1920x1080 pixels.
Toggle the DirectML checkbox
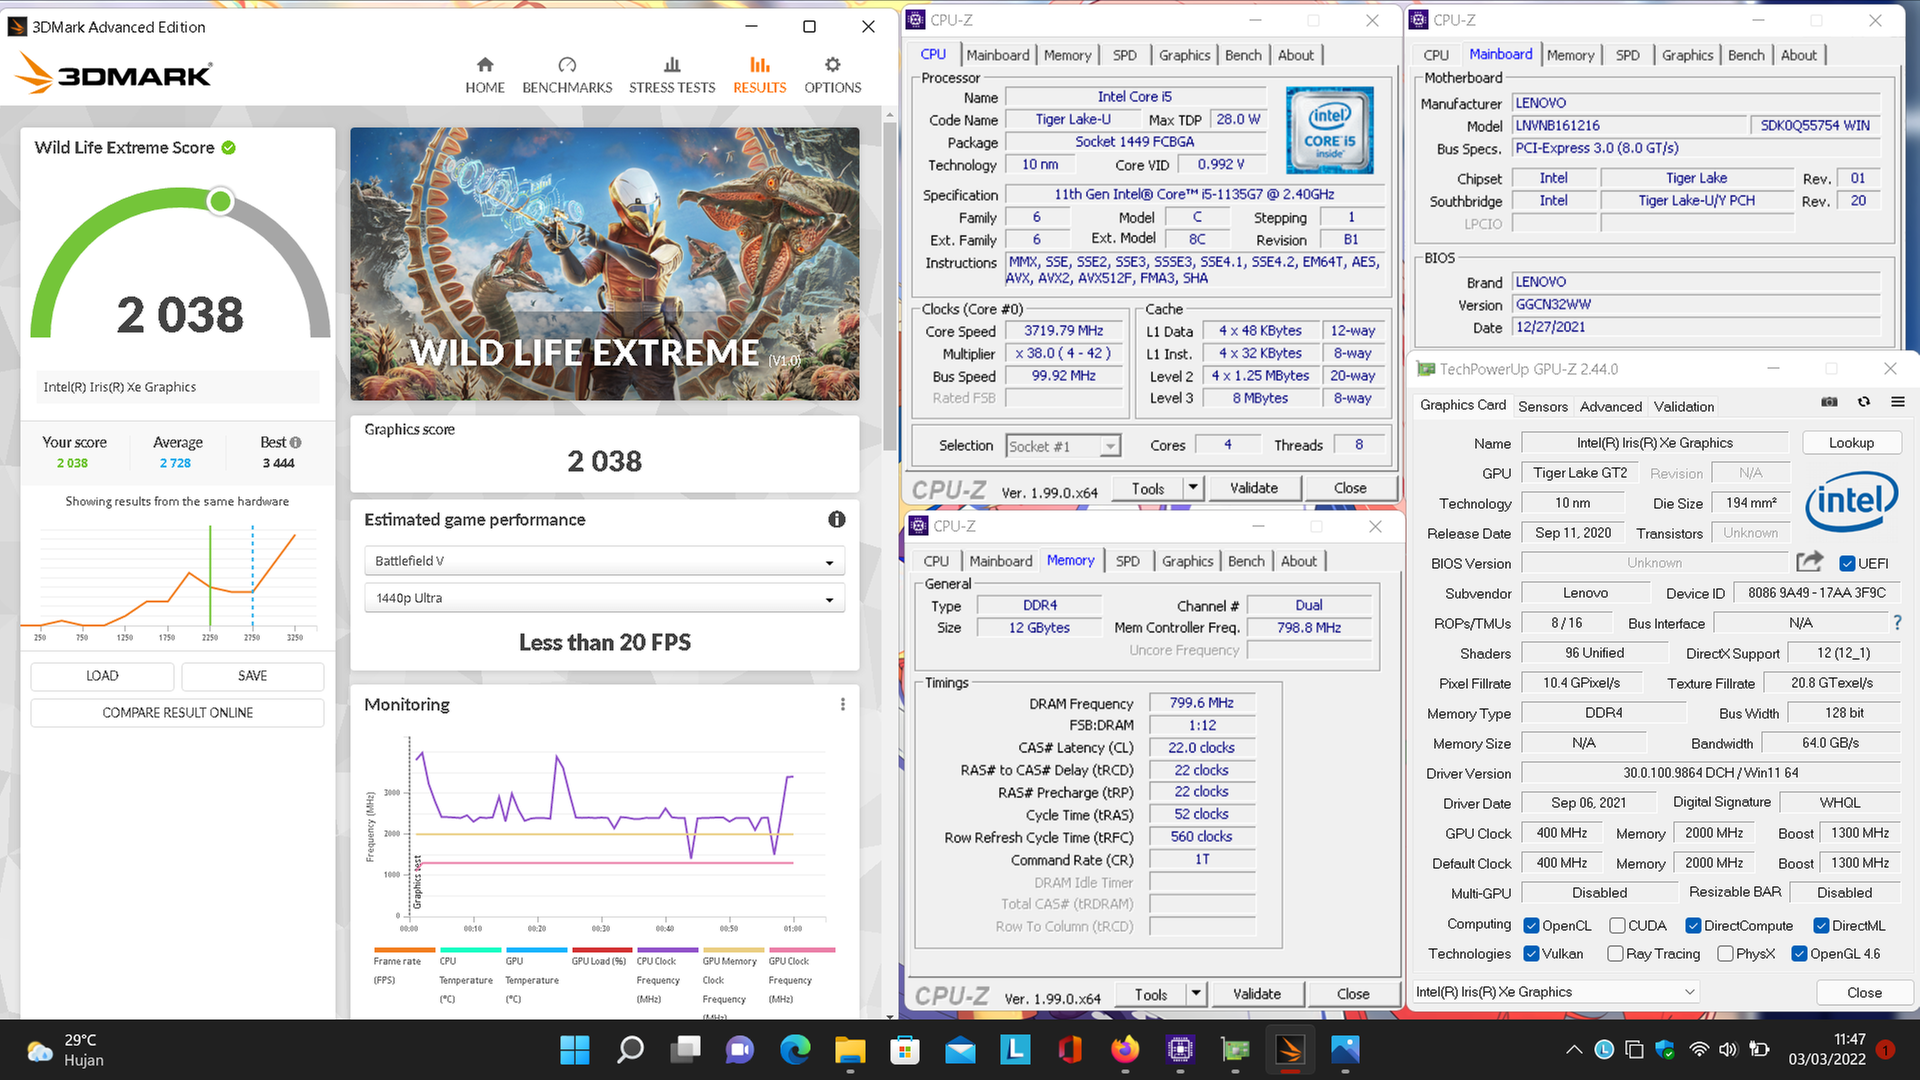(x=1821, y=925)
